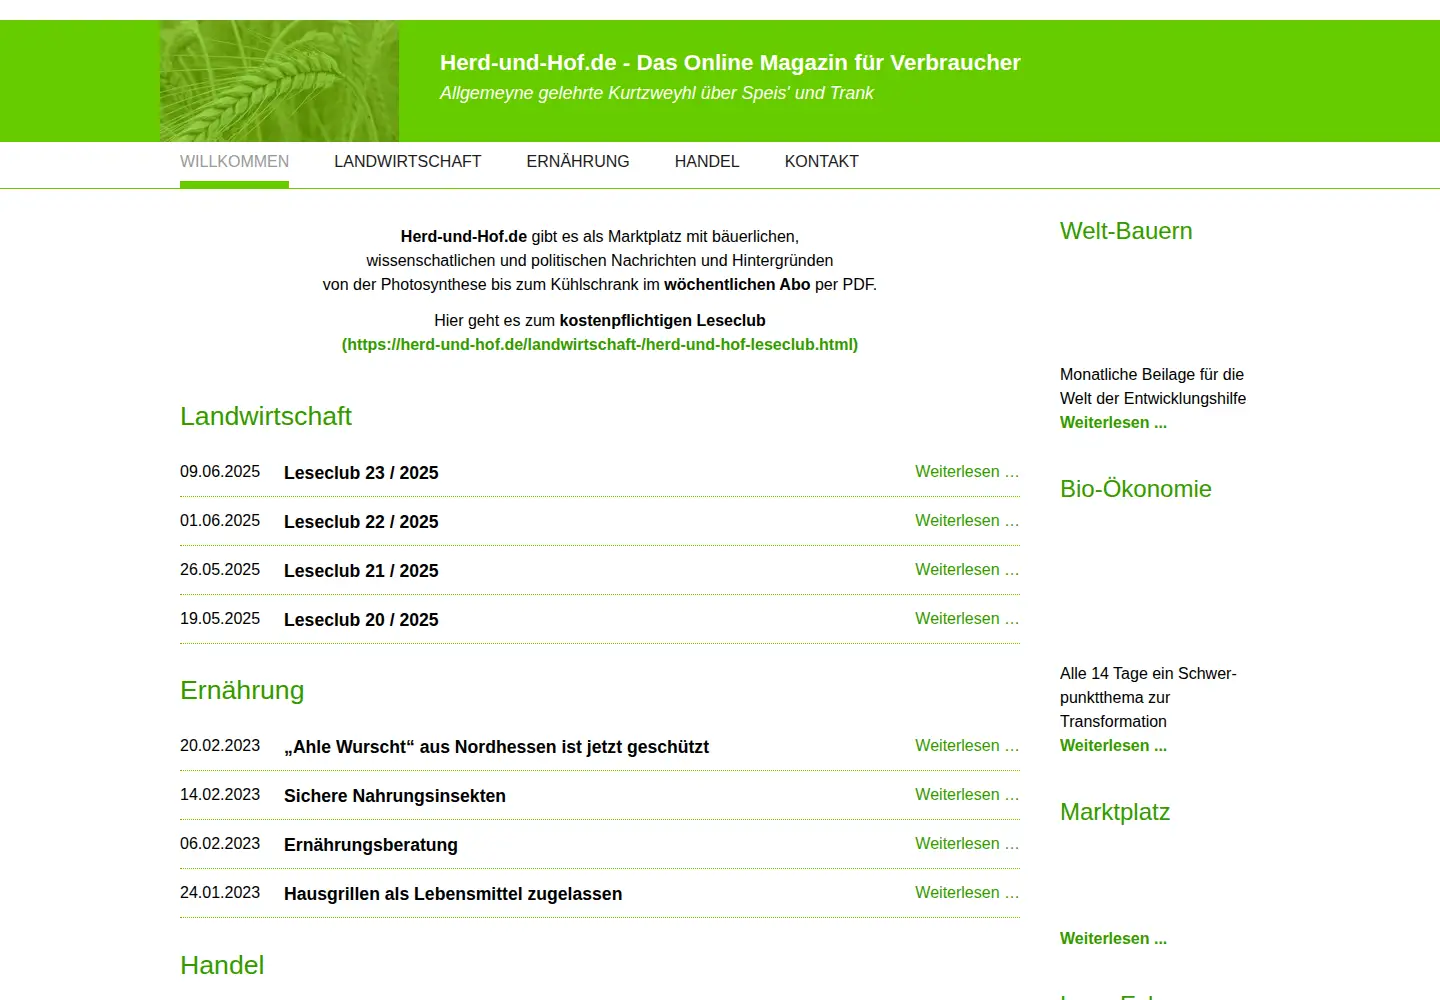The width and height of the screenshot is (1440, 1000).
Task: Open the Sichere Nahrungsinsekten article
Action: pos(395,796)
